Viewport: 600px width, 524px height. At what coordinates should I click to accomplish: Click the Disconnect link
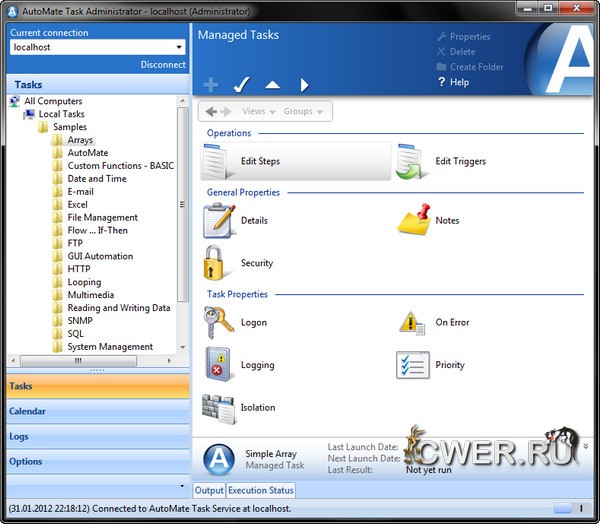163,65
